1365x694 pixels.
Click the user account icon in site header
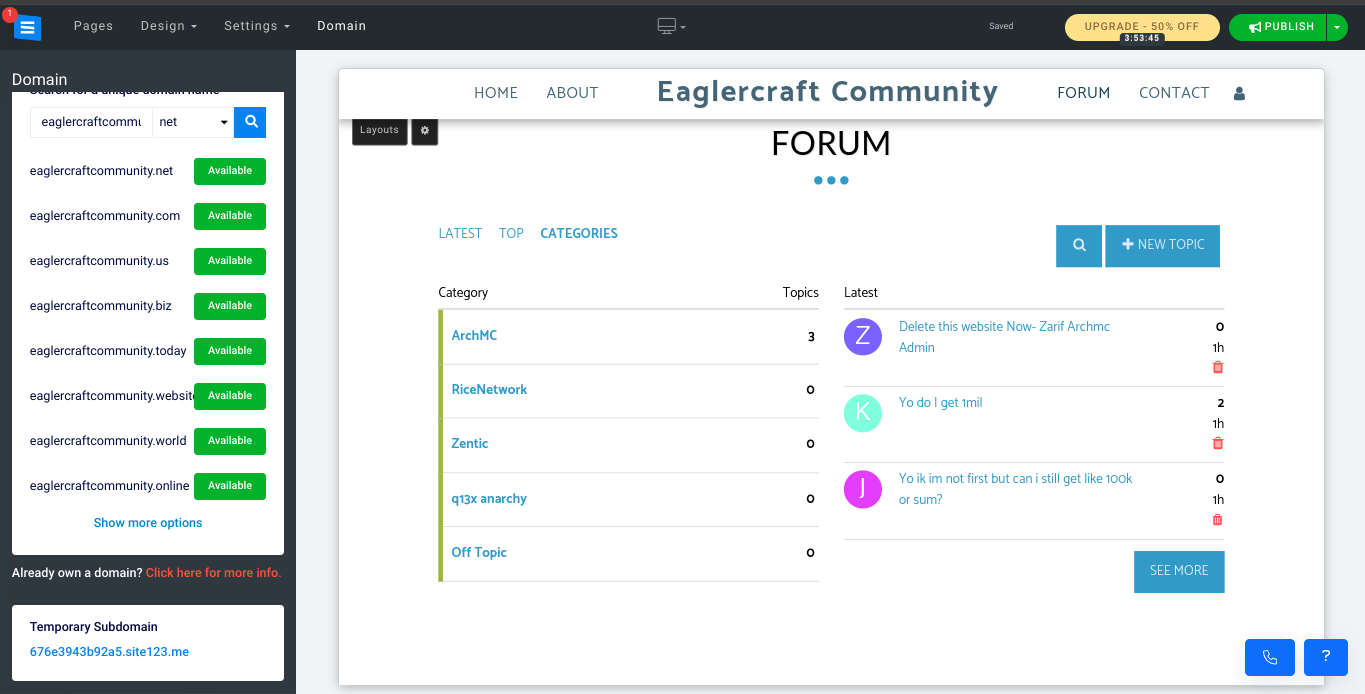[1239, 93]
